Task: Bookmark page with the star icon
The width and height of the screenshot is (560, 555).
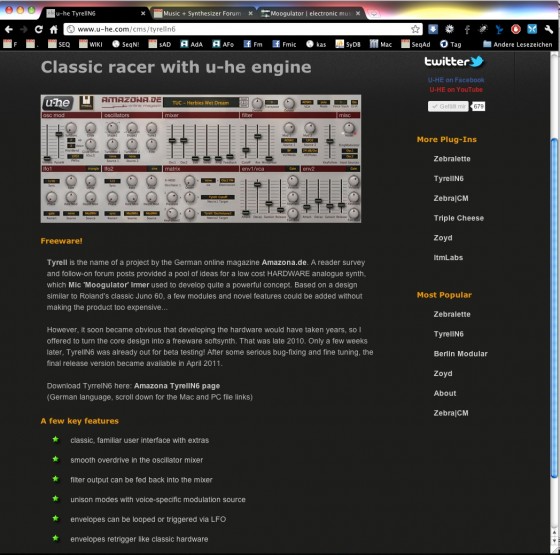Action: 415,29
